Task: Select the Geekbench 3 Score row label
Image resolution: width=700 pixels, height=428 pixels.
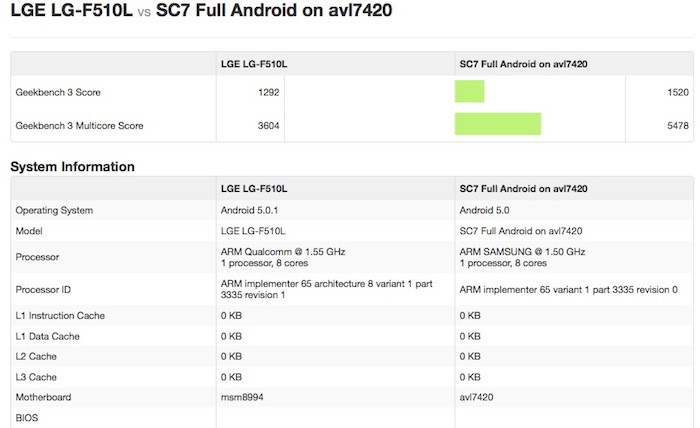Action: [58, 92]
